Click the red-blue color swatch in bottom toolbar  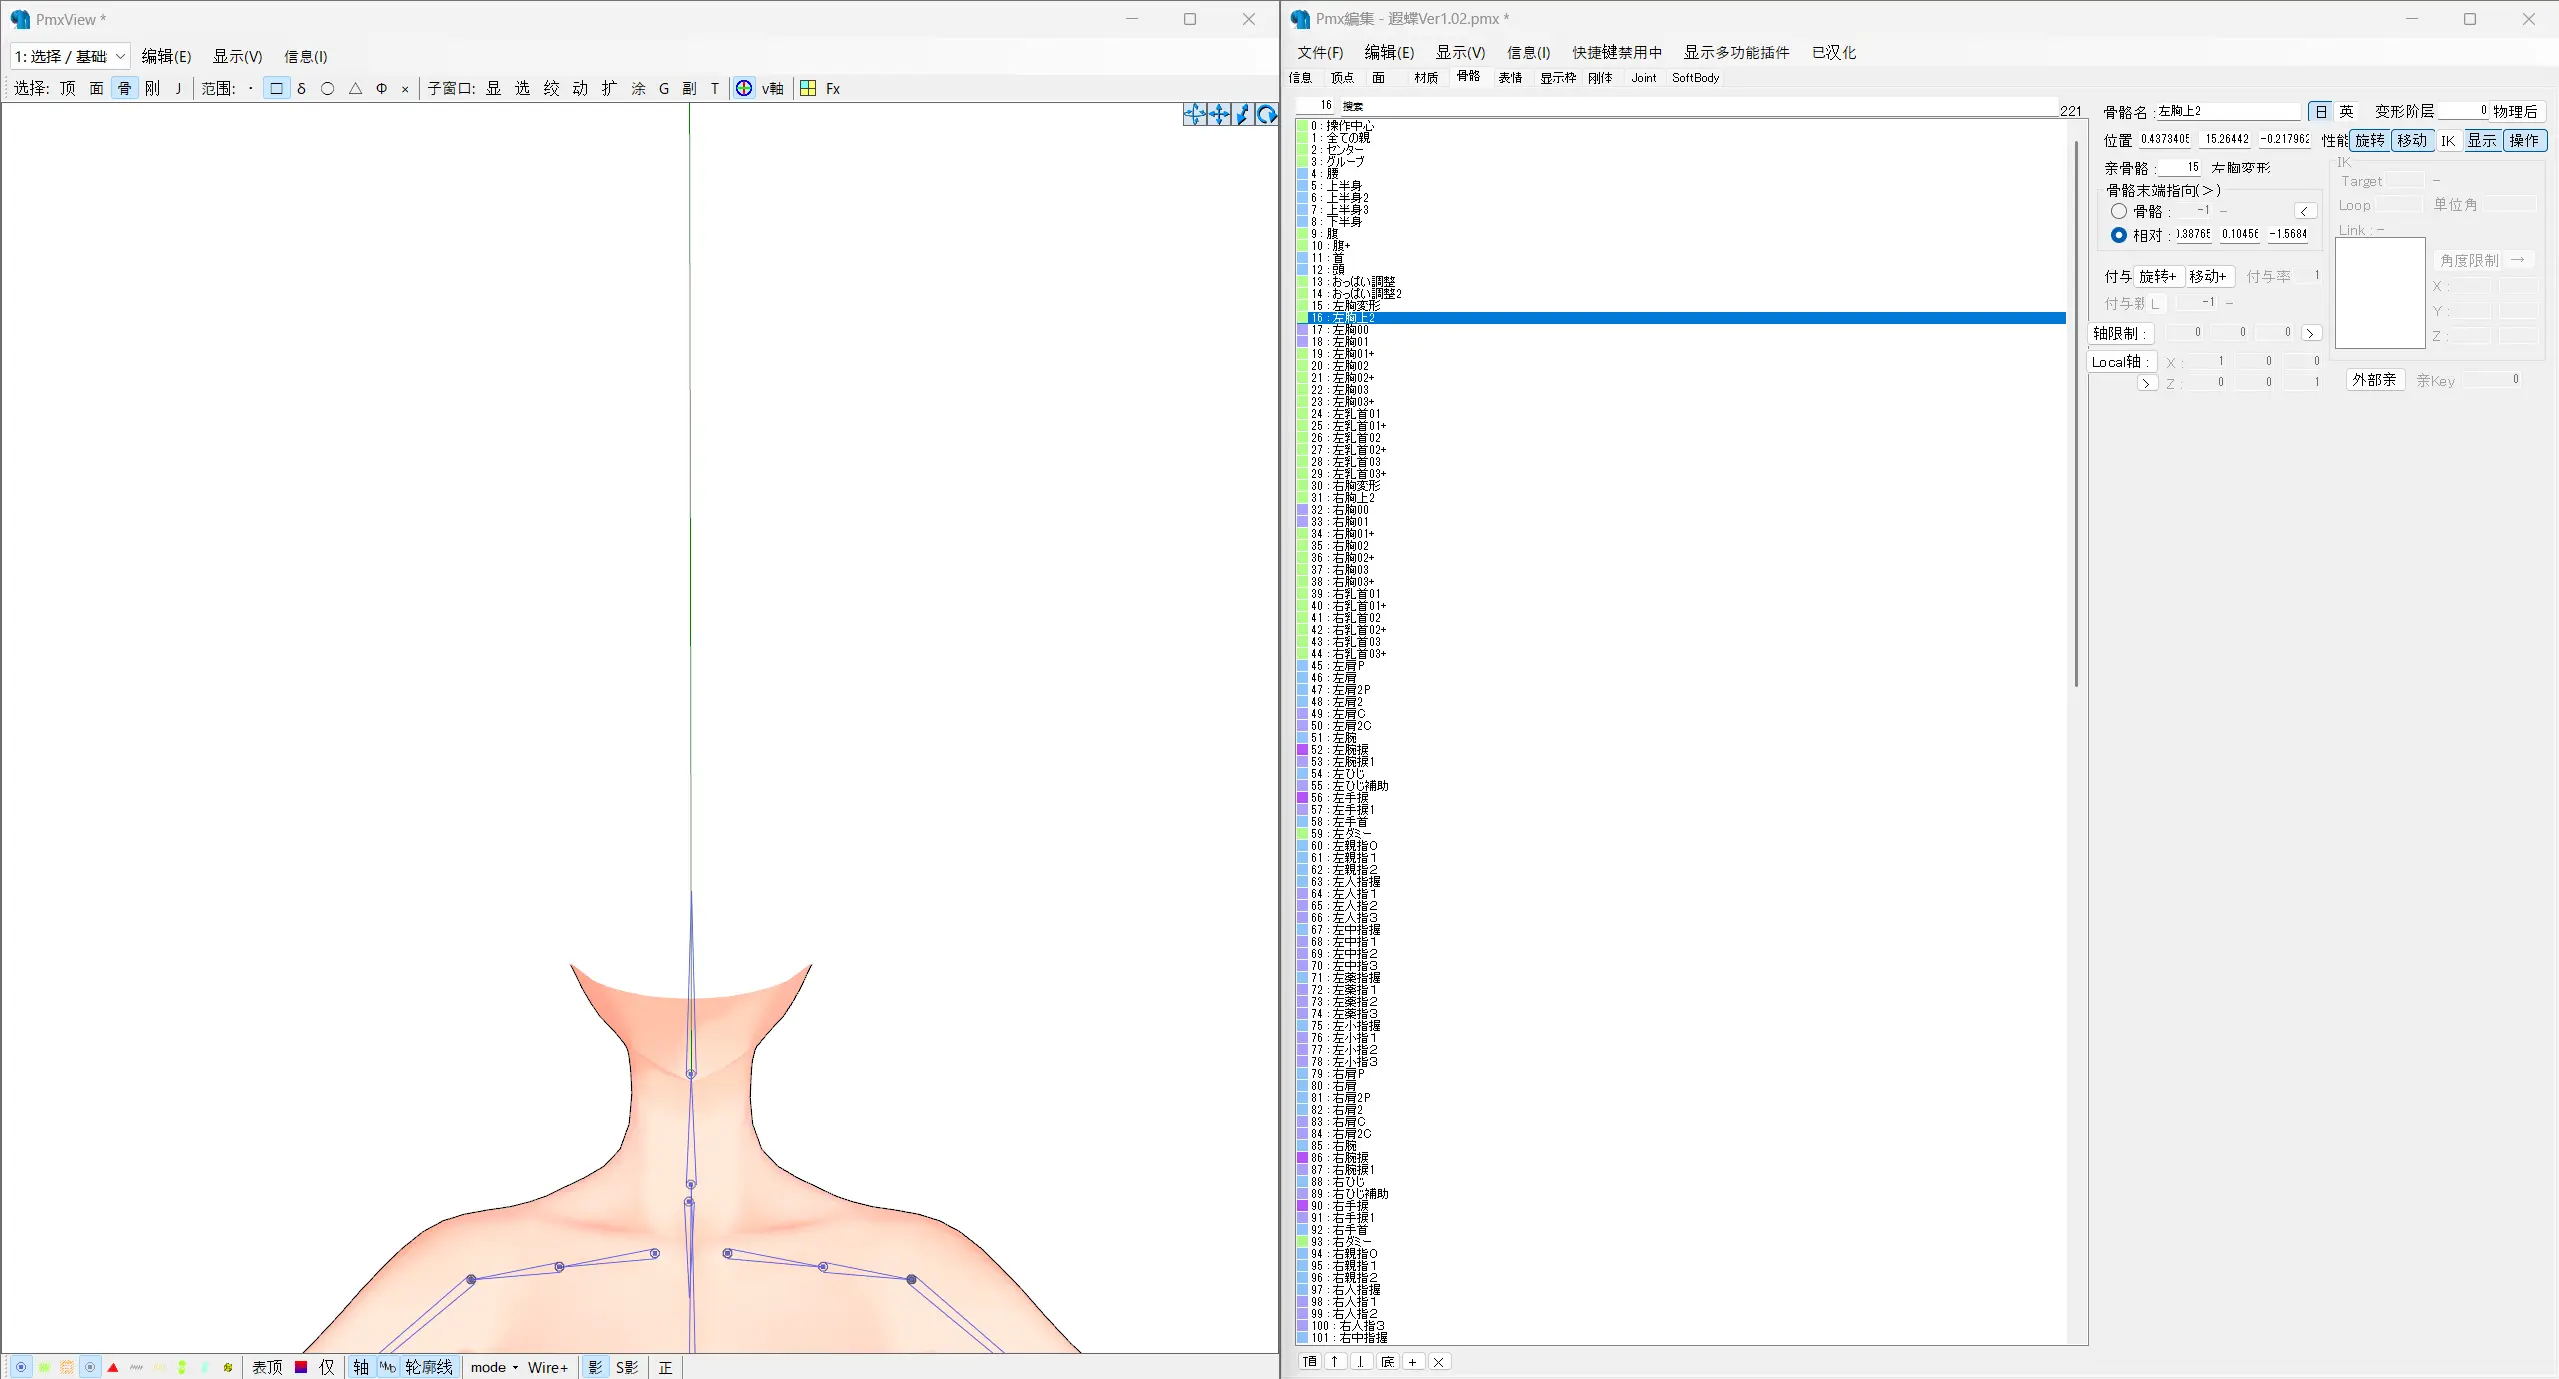click(x=301, y=1367)
